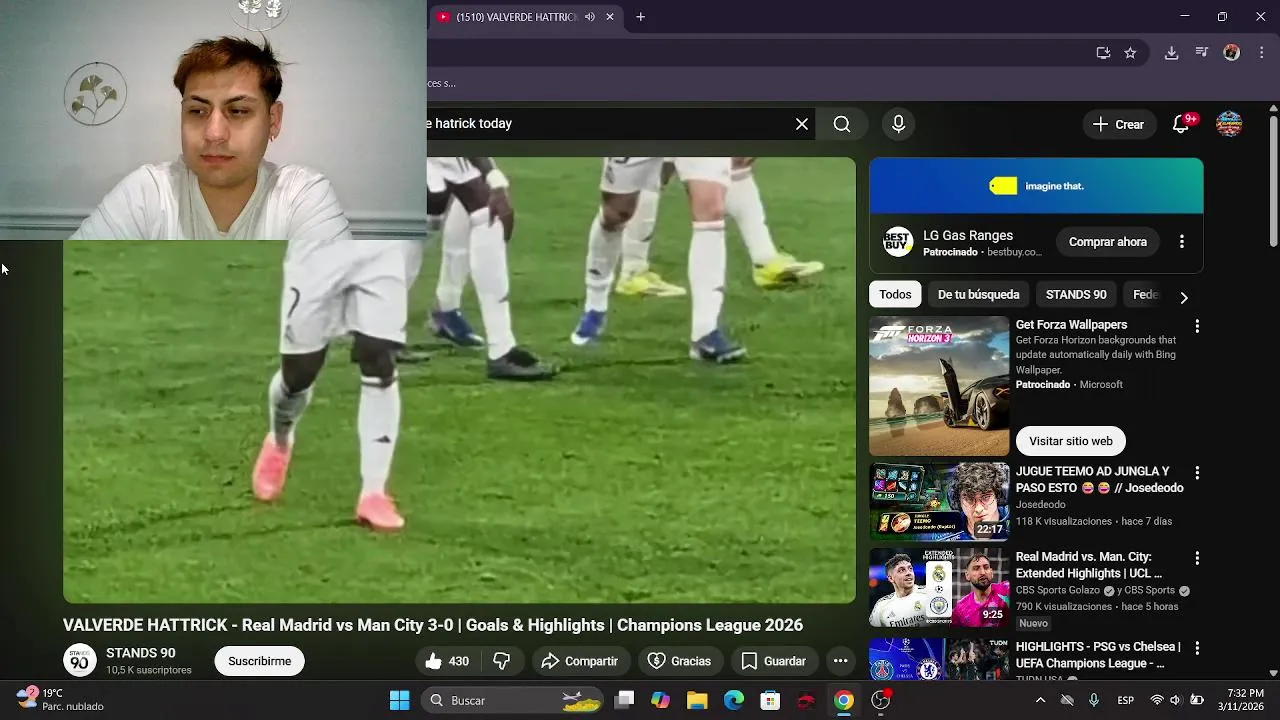Mute the tab via speaker icon

tap(590, 17)
